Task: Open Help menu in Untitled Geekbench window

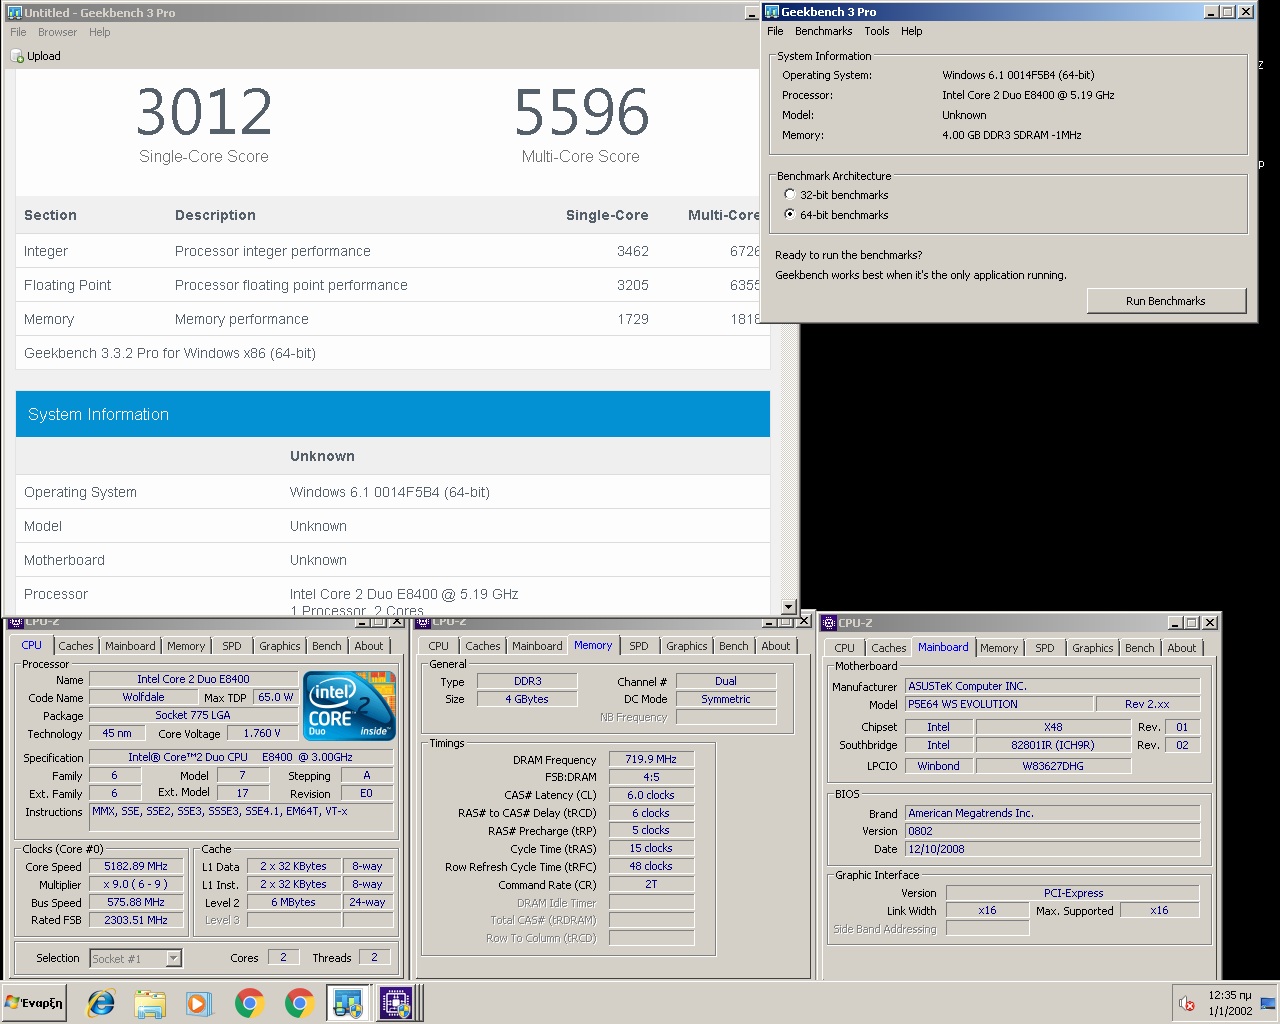Action: click(x=99, y=32)
